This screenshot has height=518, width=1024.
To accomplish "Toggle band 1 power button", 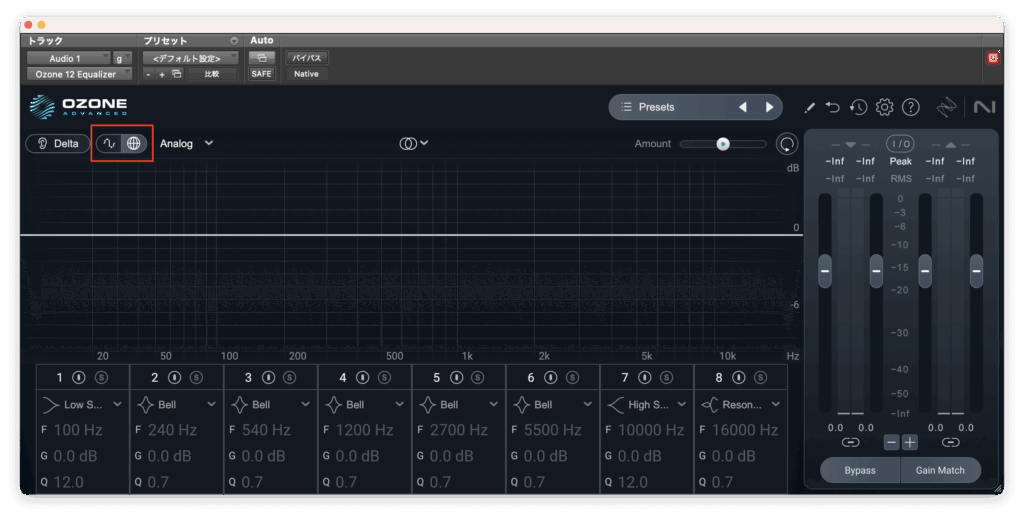I will click(x=81, y=378).
